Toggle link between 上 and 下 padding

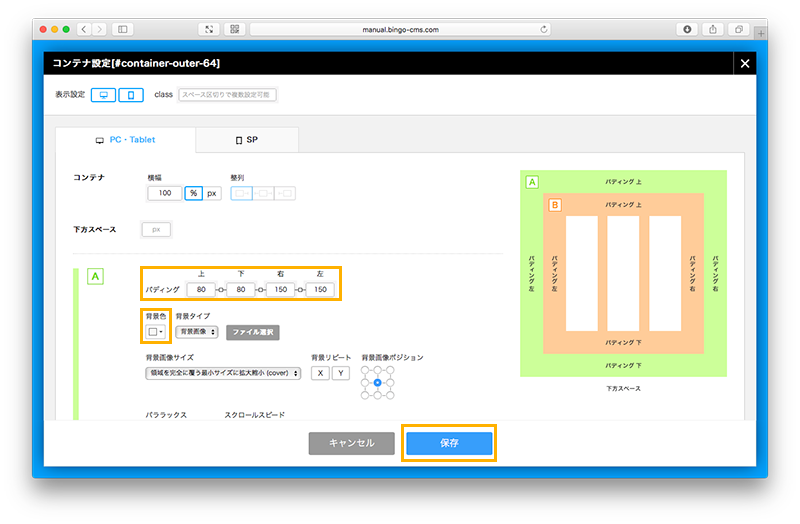pos(221,290)
